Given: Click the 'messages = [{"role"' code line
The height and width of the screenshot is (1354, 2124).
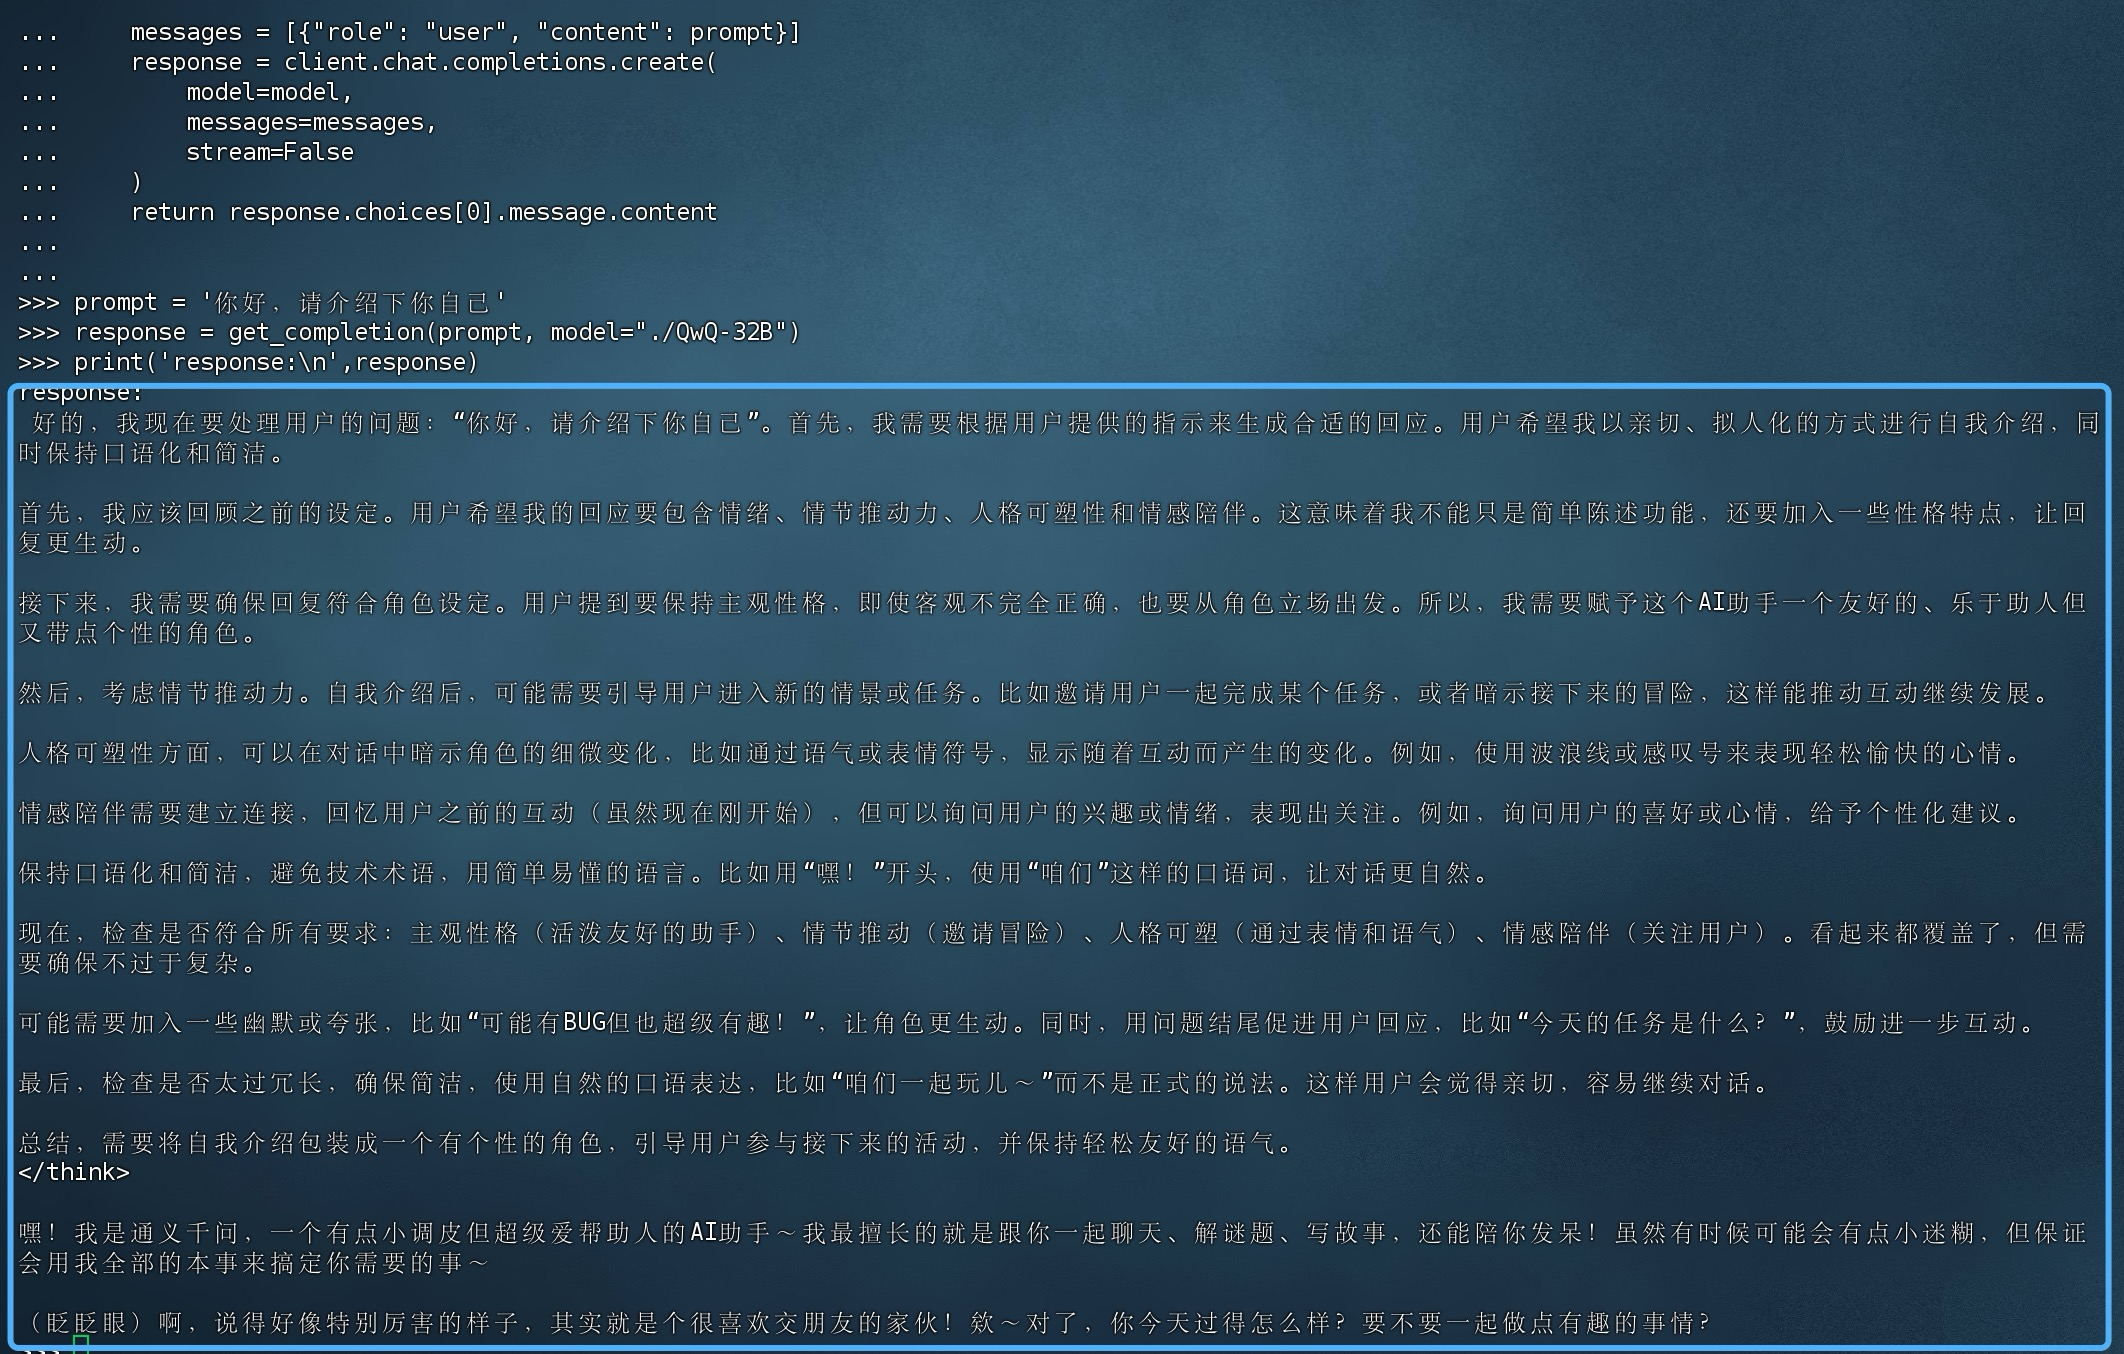Looking at the screenshot, I should [465, 32].
